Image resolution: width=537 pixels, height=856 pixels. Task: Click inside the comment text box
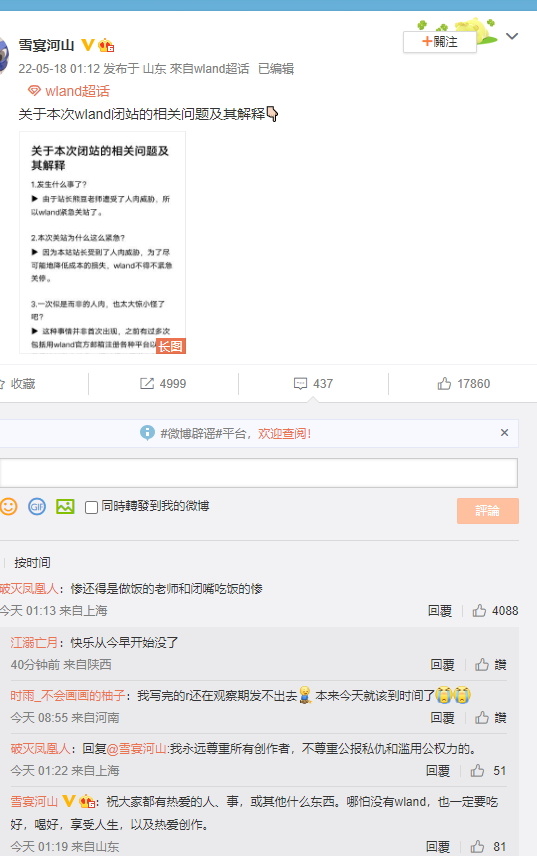pos(259,473)
